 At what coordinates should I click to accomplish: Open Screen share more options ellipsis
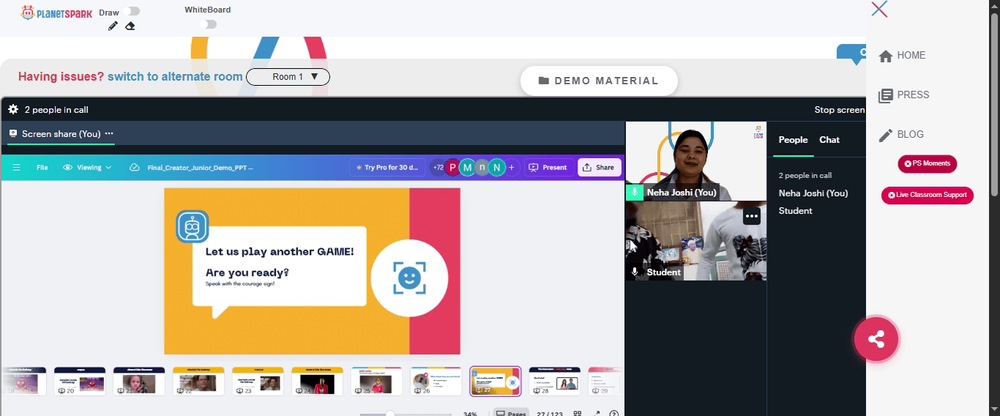point(109,133)
